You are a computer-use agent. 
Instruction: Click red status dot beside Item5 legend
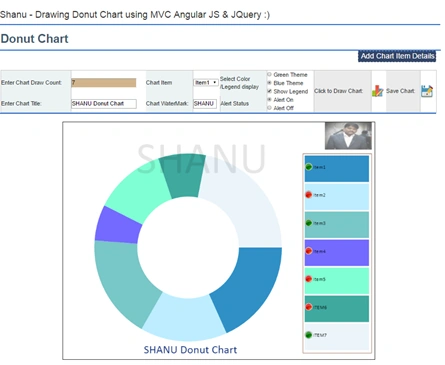click(x=309, y=279)
